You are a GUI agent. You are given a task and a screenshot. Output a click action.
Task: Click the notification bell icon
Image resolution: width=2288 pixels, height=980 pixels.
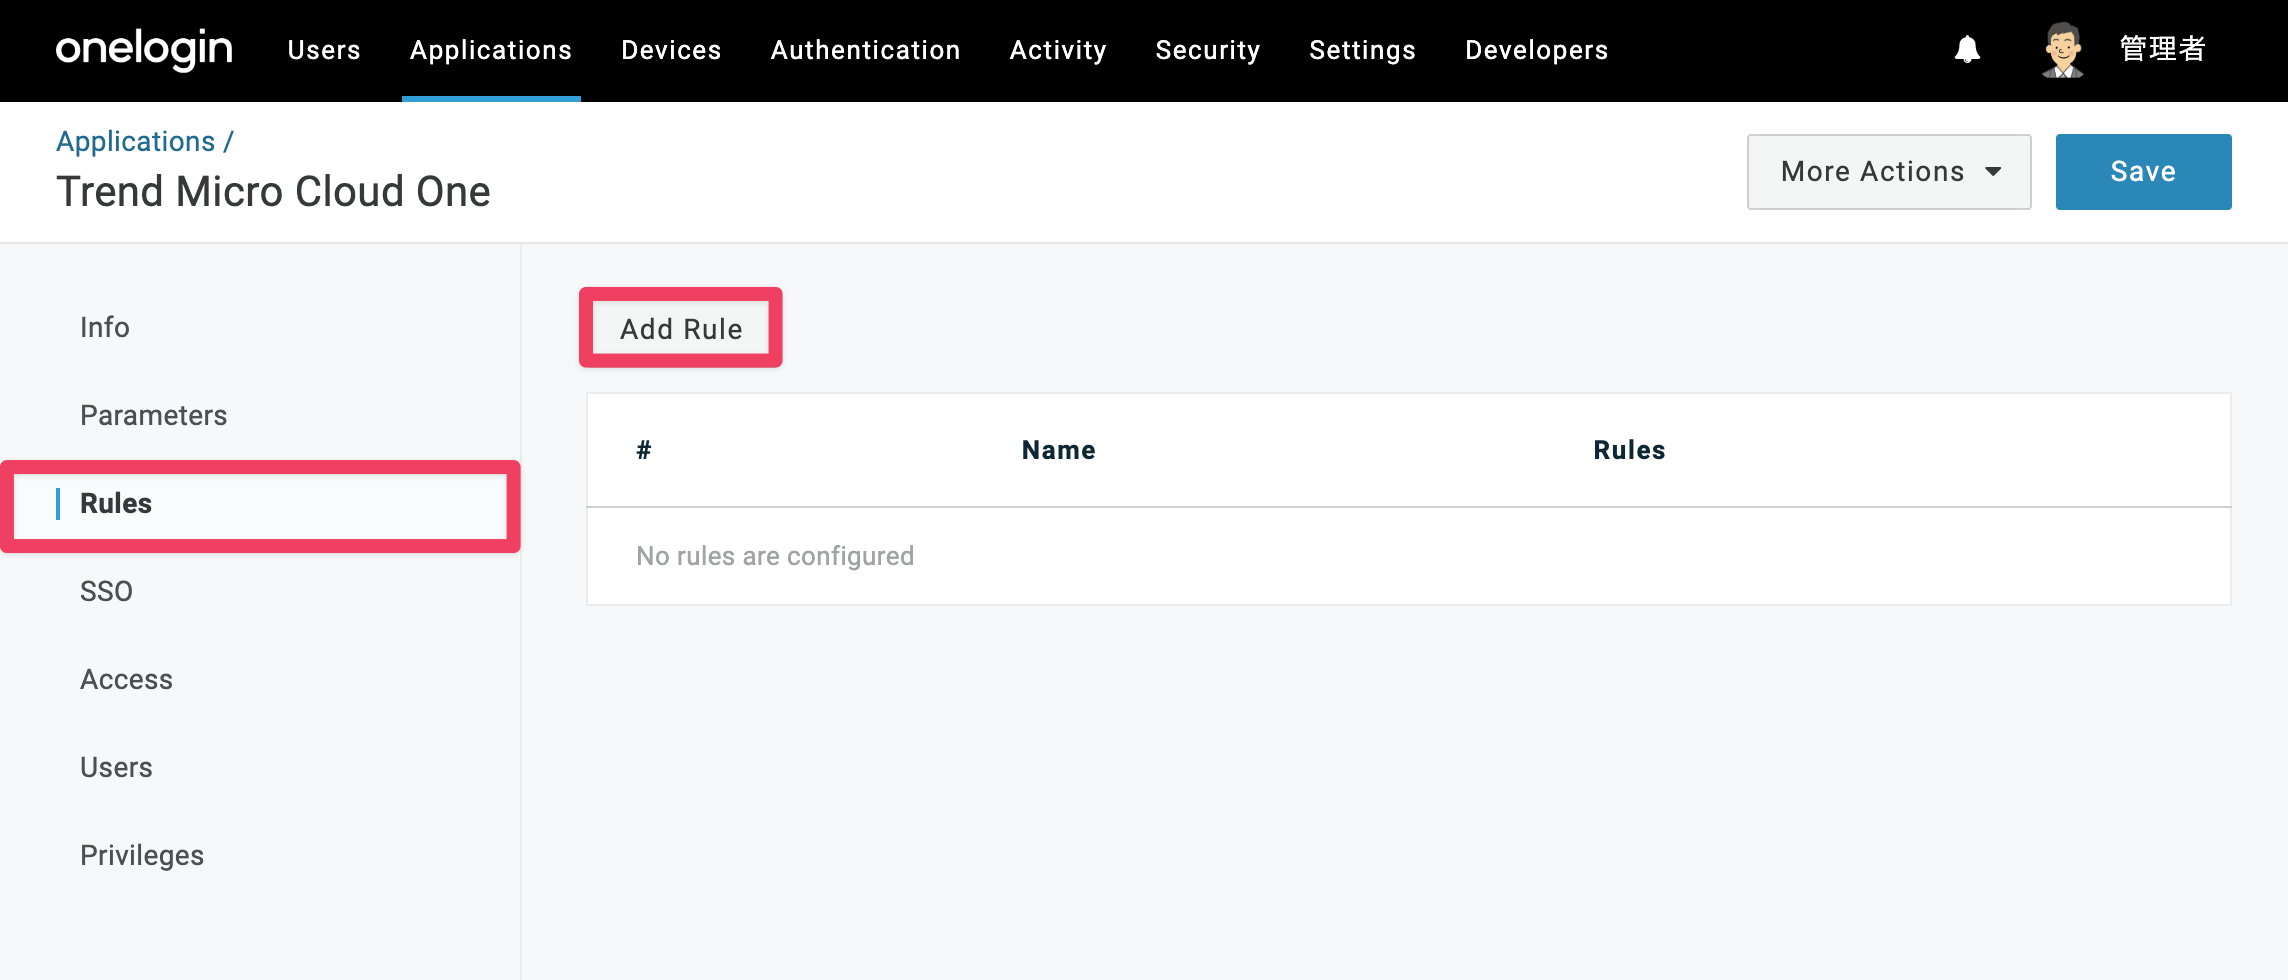pos(1967,49)
